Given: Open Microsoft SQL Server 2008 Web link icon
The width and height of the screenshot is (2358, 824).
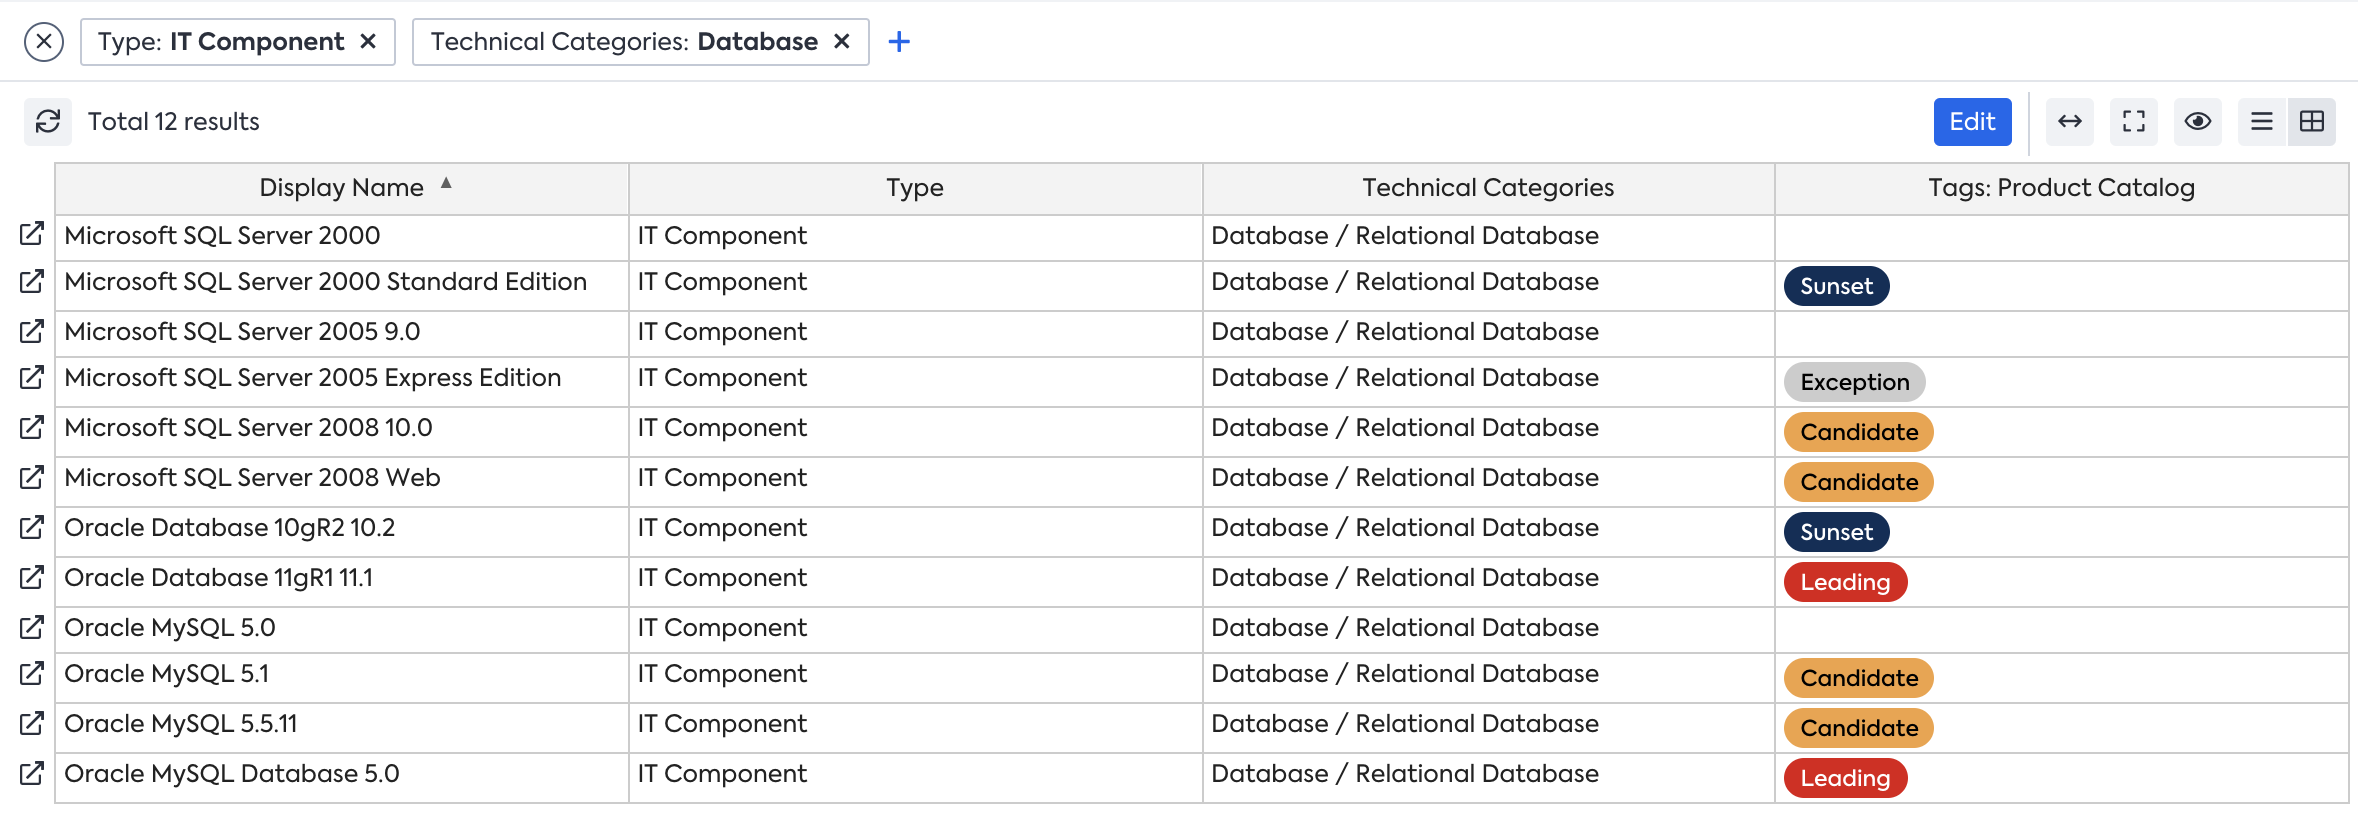Looking at the screenshot, I should [32, 478].
